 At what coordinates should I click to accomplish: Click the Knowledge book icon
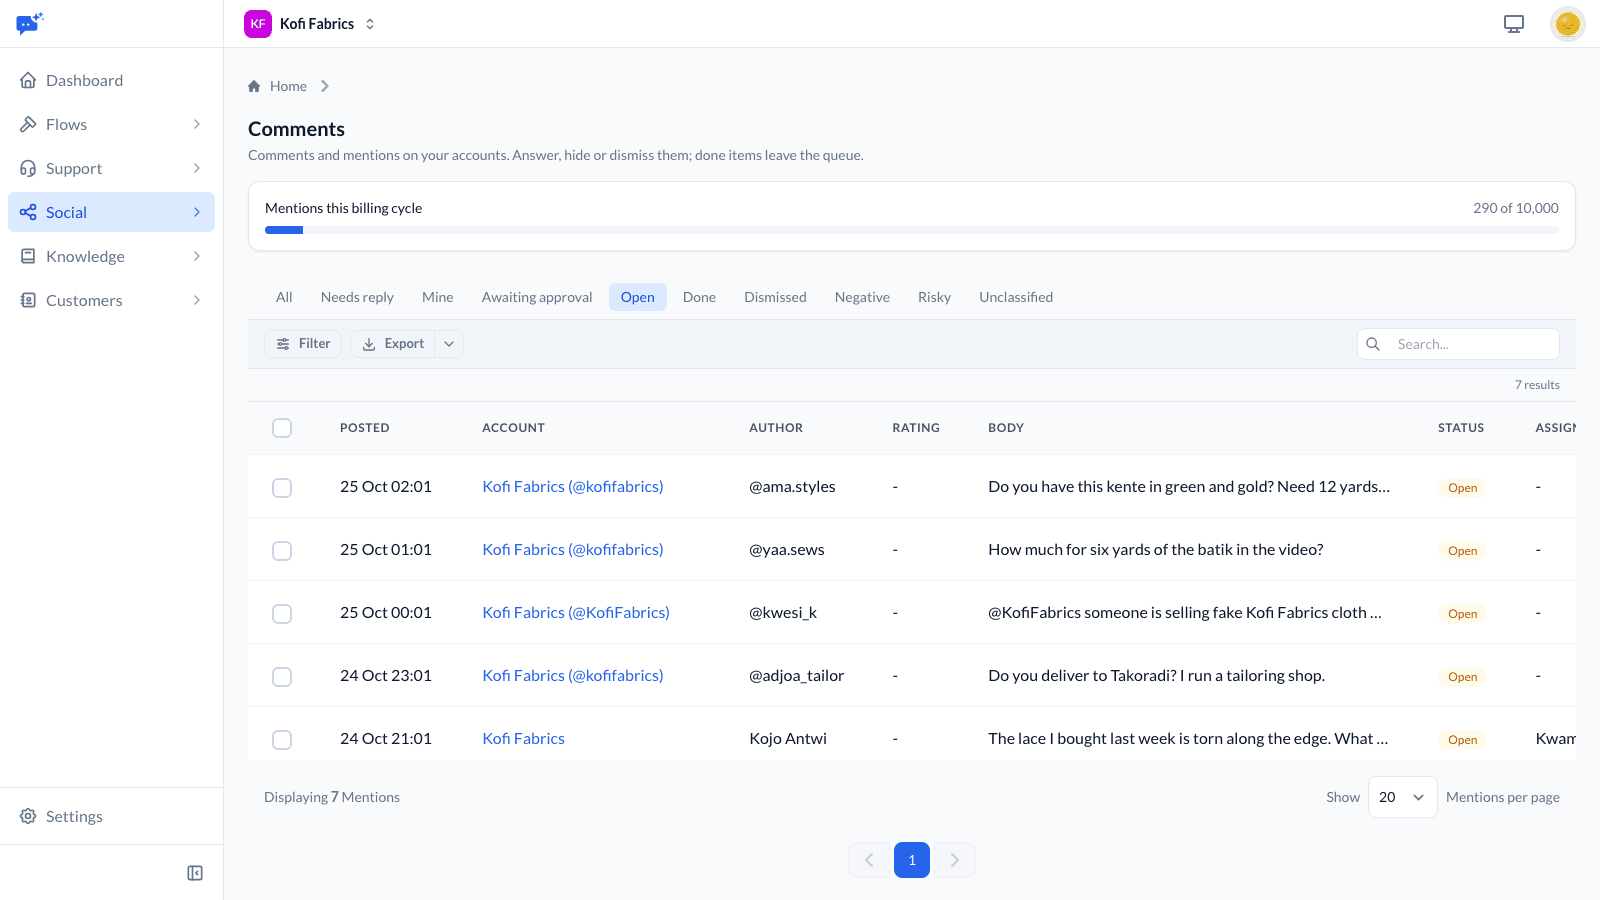pos(28,256)
